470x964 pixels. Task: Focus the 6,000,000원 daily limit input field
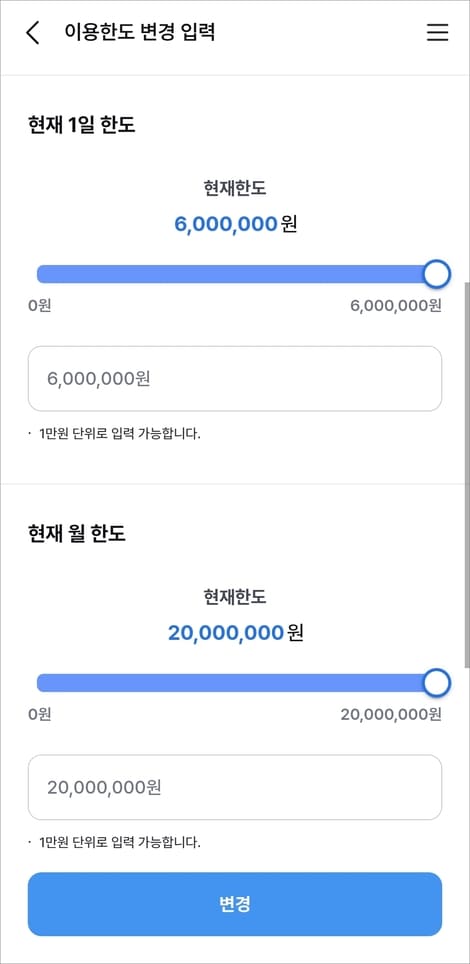point(235,379)
